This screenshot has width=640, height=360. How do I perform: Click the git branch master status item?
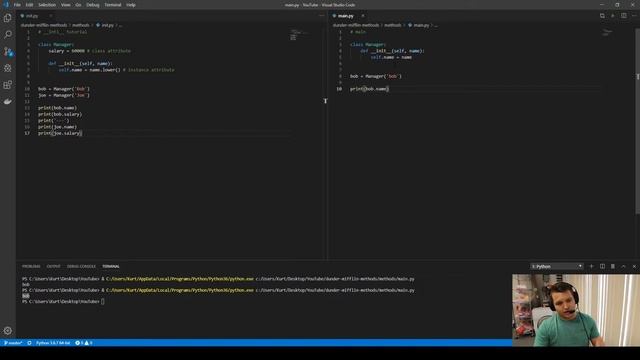coord(13,343)
